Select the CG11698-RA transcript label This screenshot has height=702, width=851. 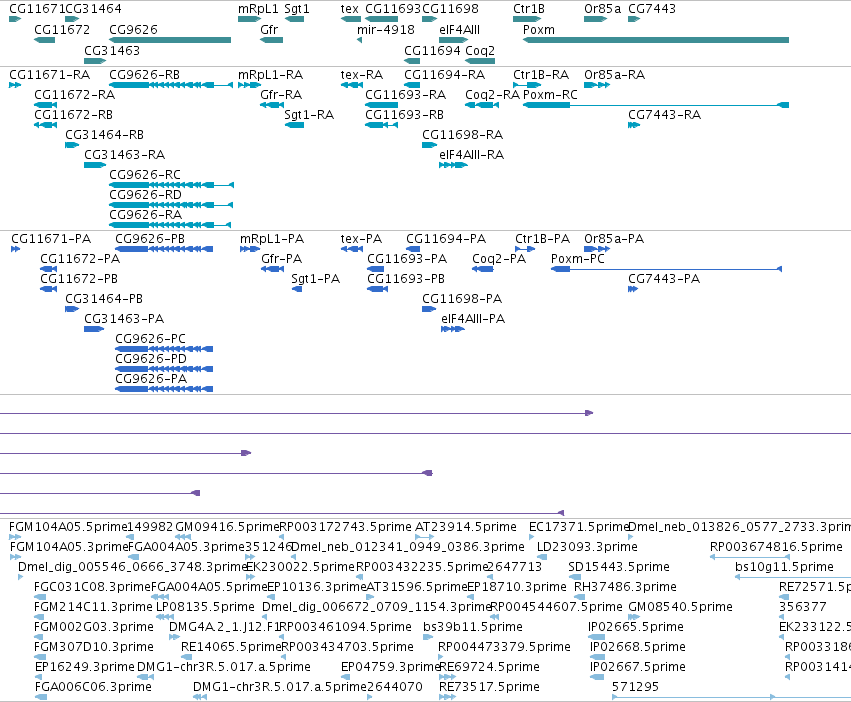coord(462,134)
